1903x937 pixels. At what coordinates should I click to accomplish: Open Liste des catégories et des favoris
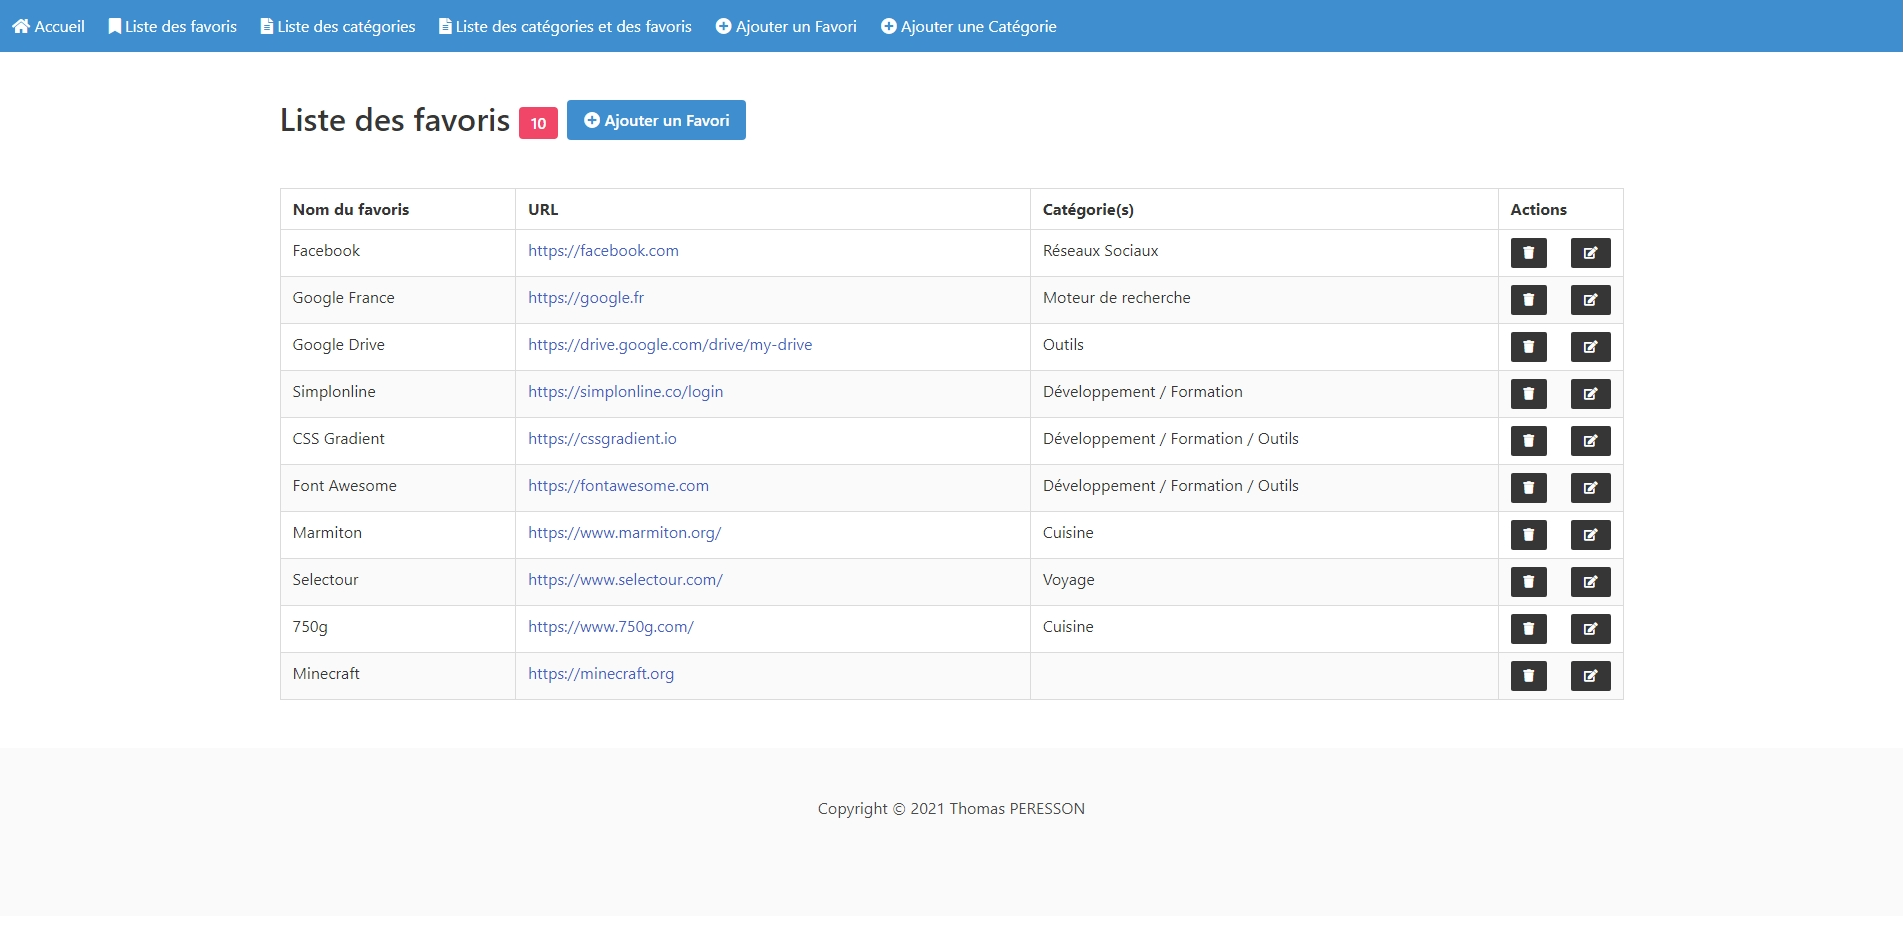[x=565, y=26]
